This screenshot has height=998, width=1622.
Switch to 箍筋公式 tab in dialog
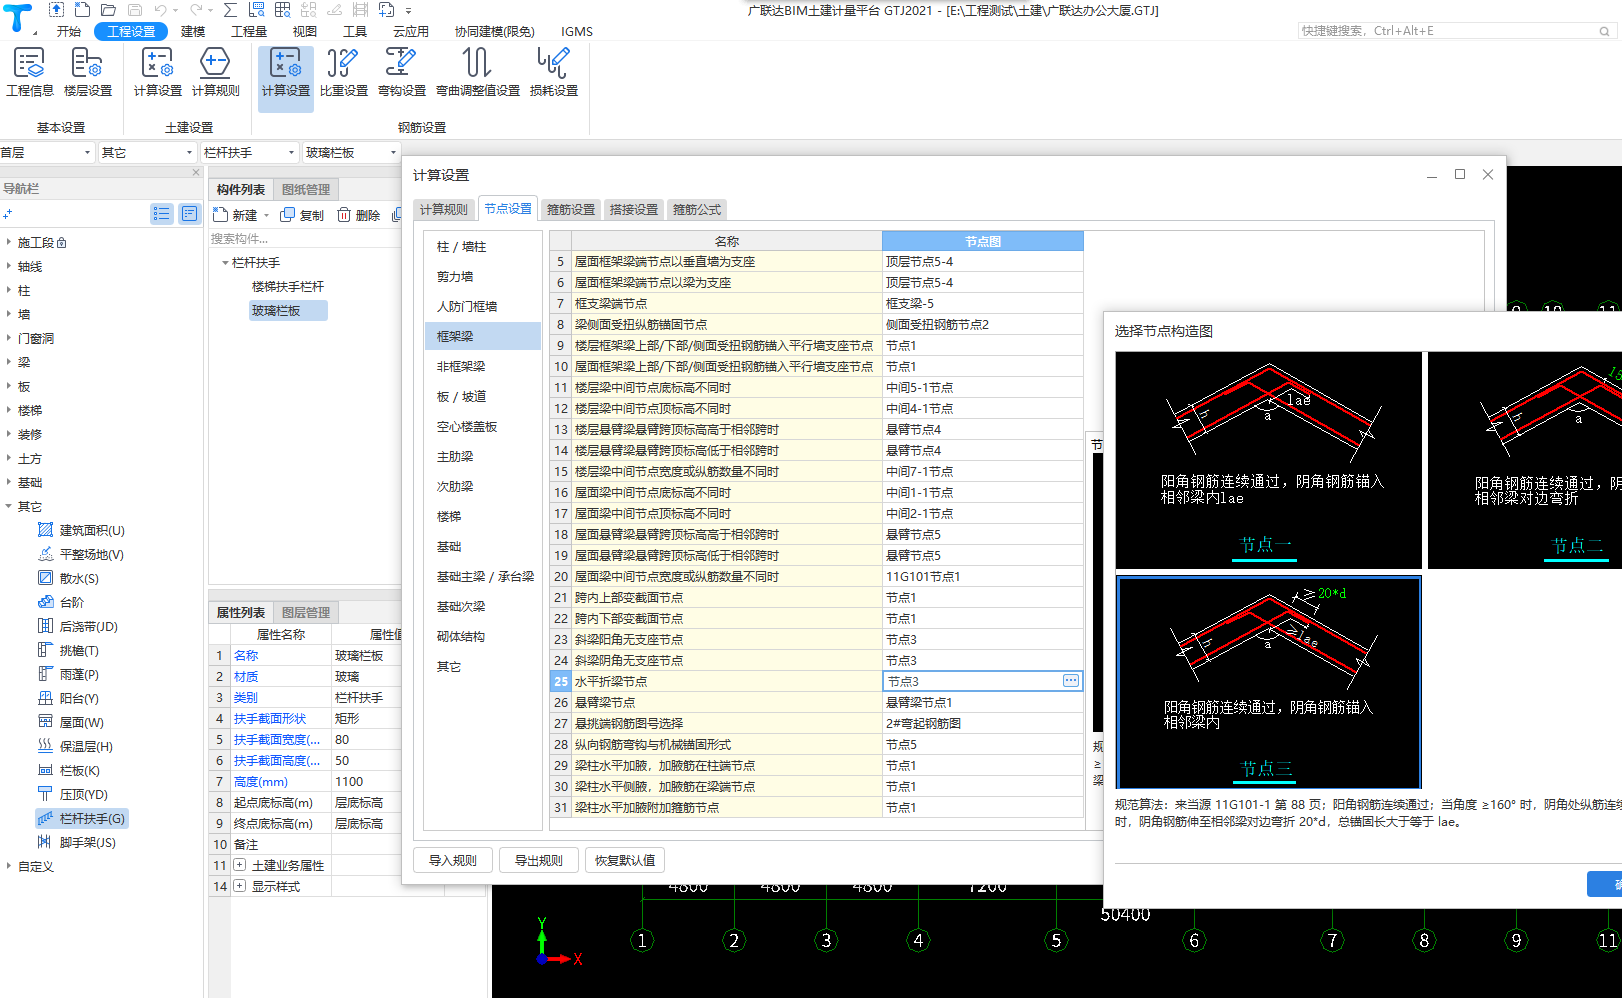coord(697,209)
